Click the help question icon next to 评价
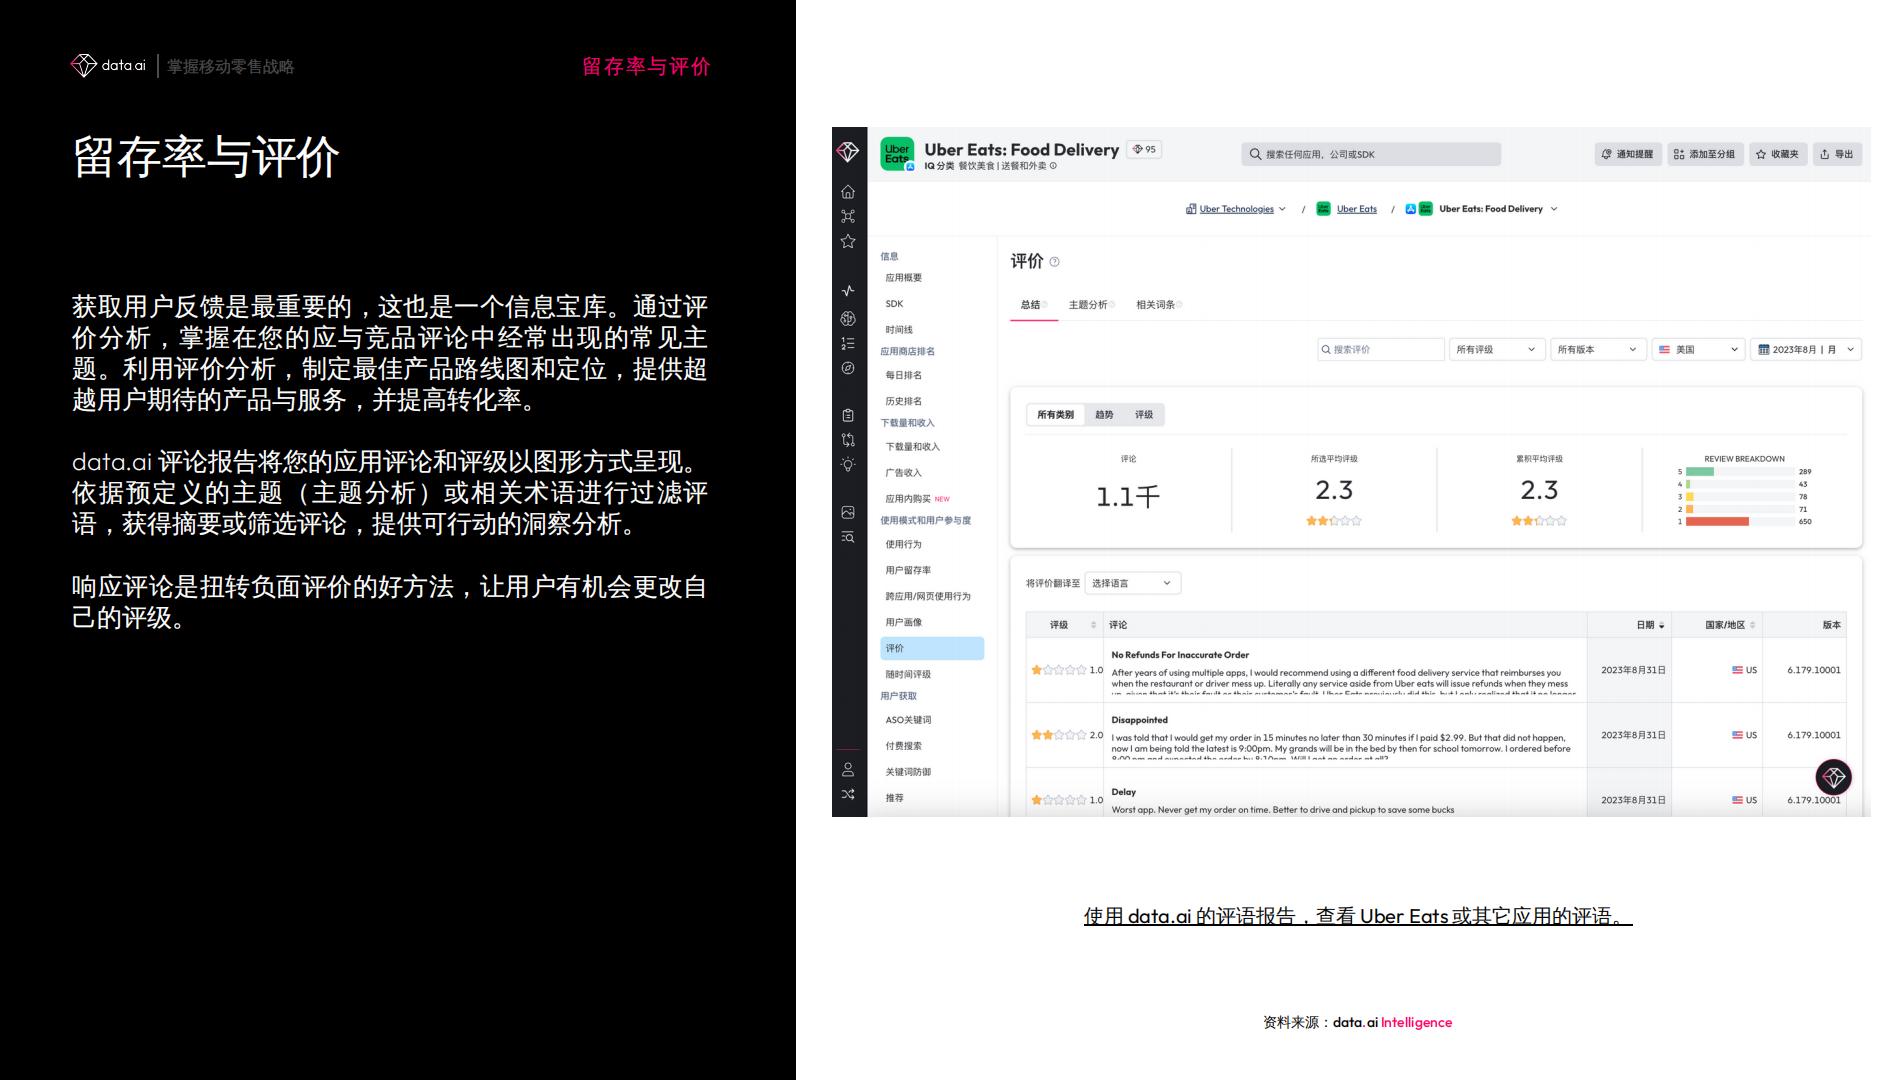This screenshot has height=1080, width=1884. tap(1054, 262)
